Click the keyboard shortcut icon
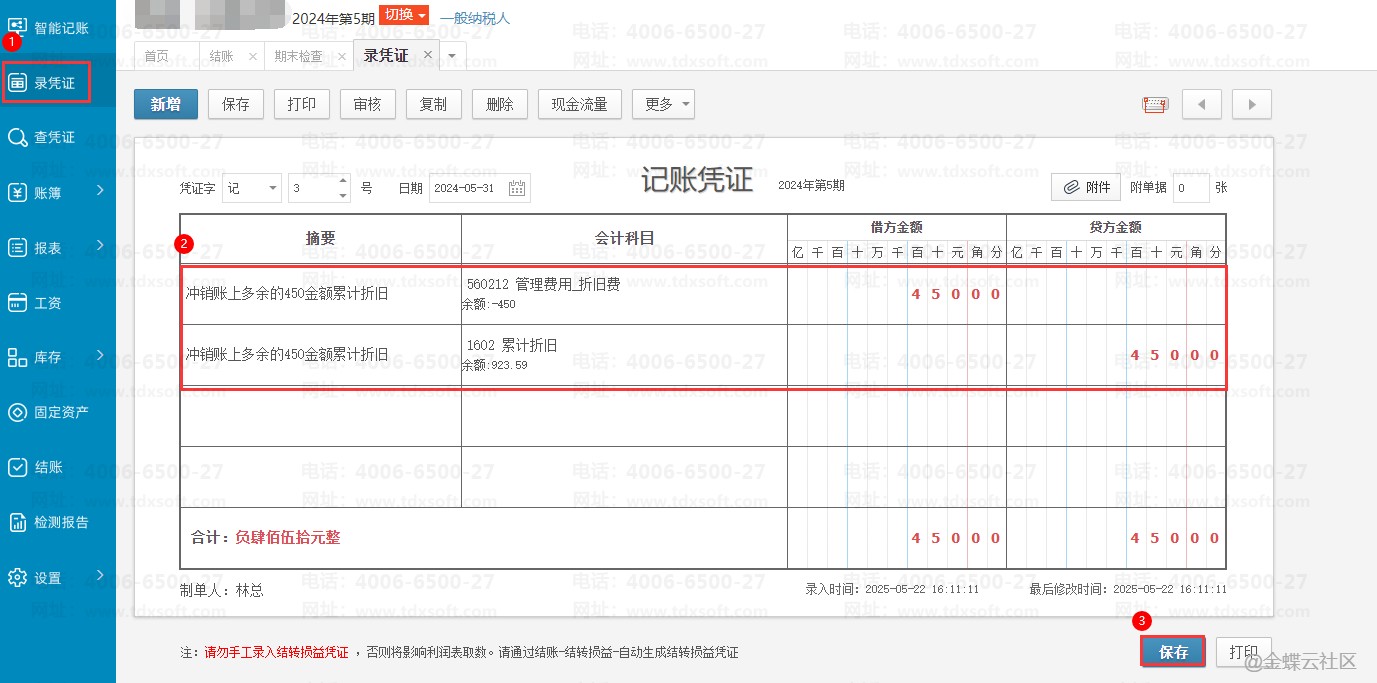The width and height of the screenshot is (1377, 683). click(1155, 104)
